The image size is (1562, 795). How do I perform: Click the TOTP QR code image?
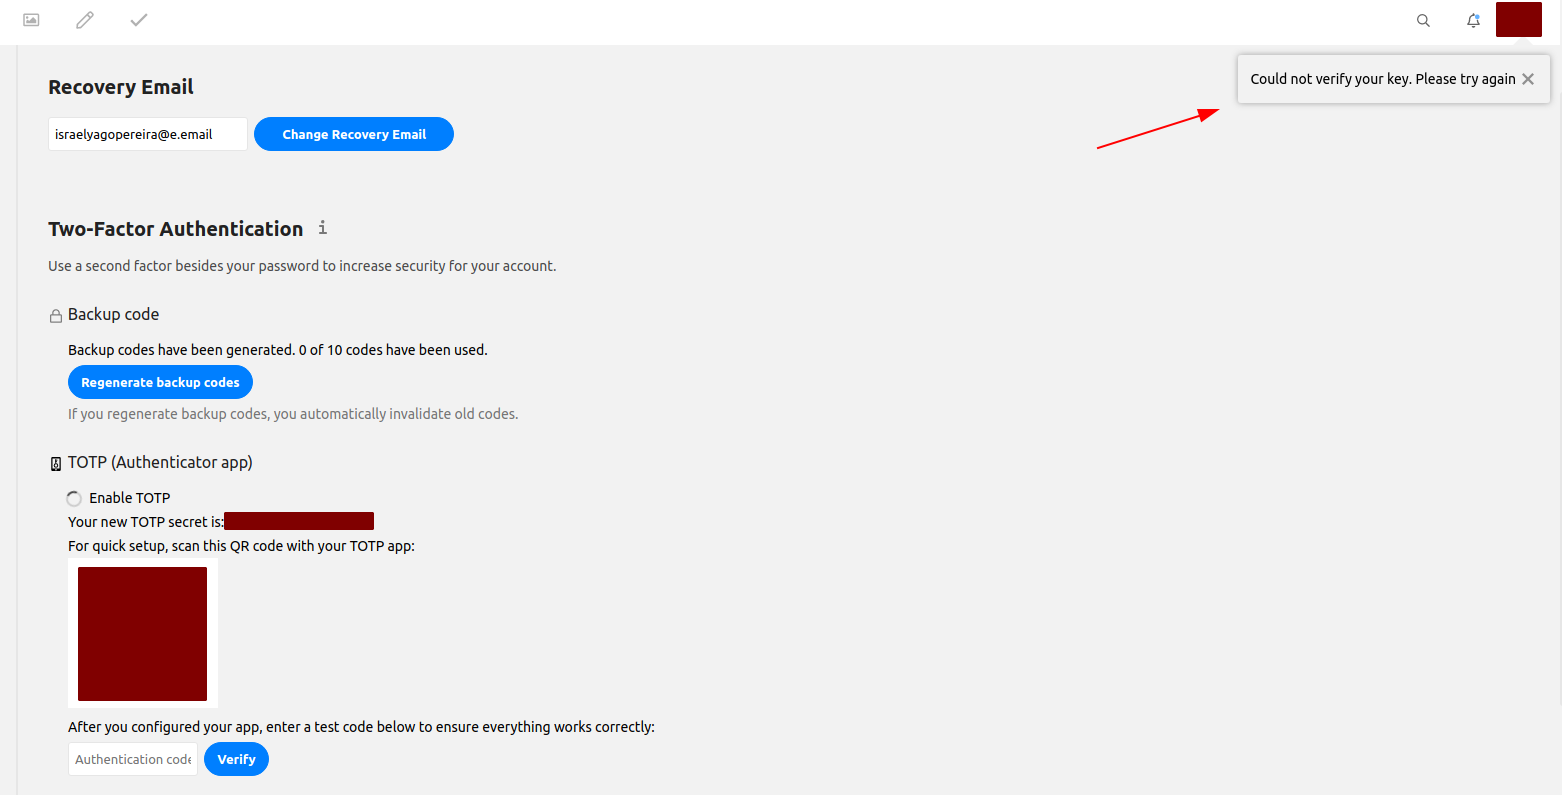pos(142,633)
